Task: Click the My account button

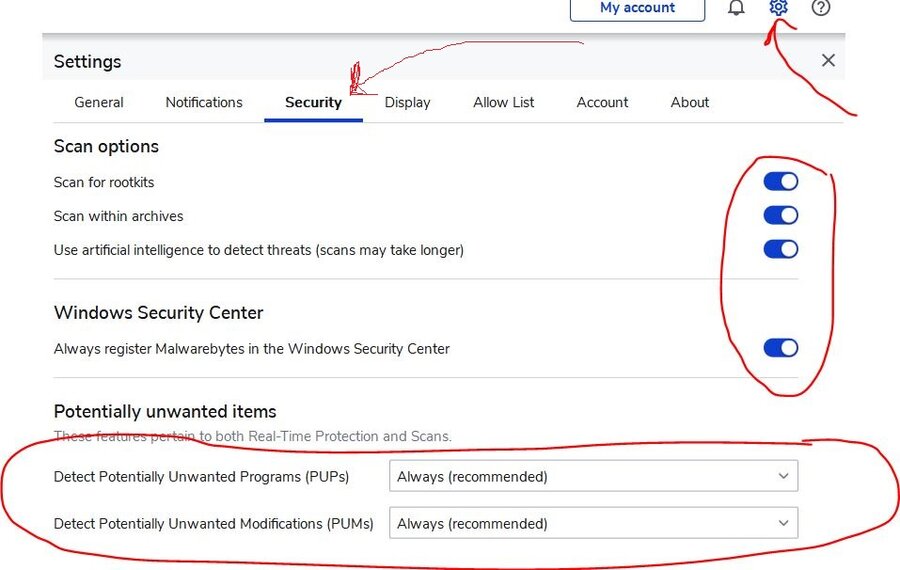Action: [x=637, y=8]
